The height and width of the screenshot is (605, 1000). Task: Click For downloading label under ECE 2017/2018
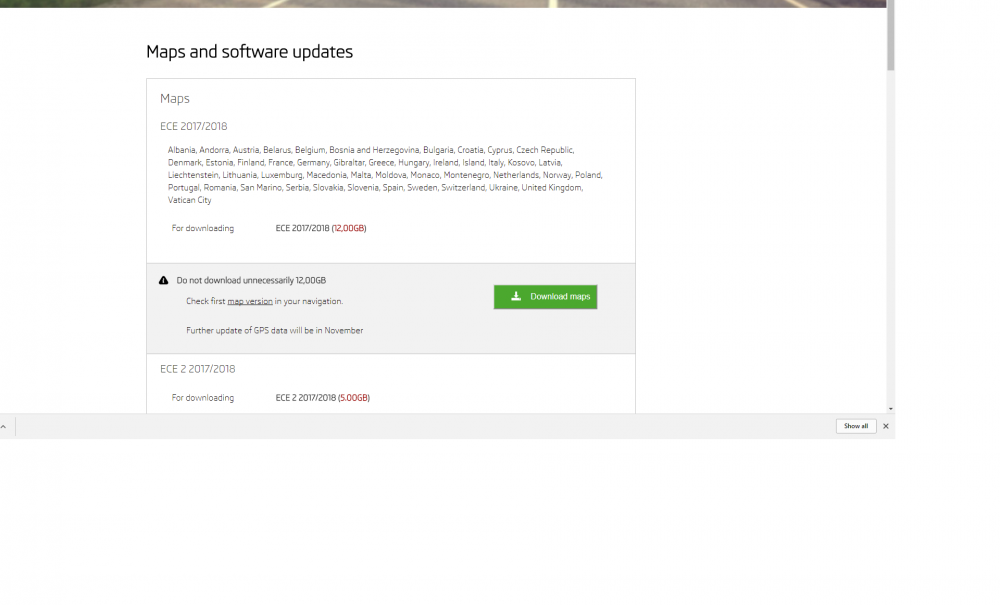click(x=203, y=228)
